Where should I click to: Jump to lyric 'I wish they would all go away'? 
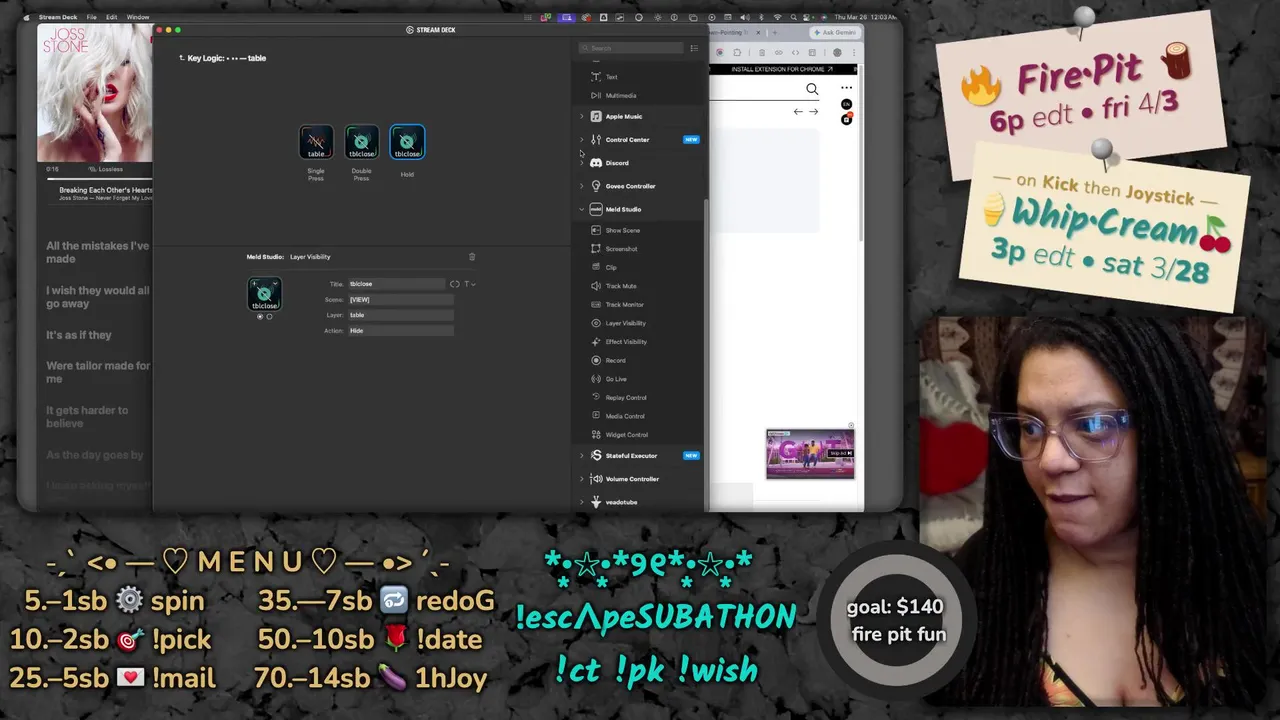98,297
